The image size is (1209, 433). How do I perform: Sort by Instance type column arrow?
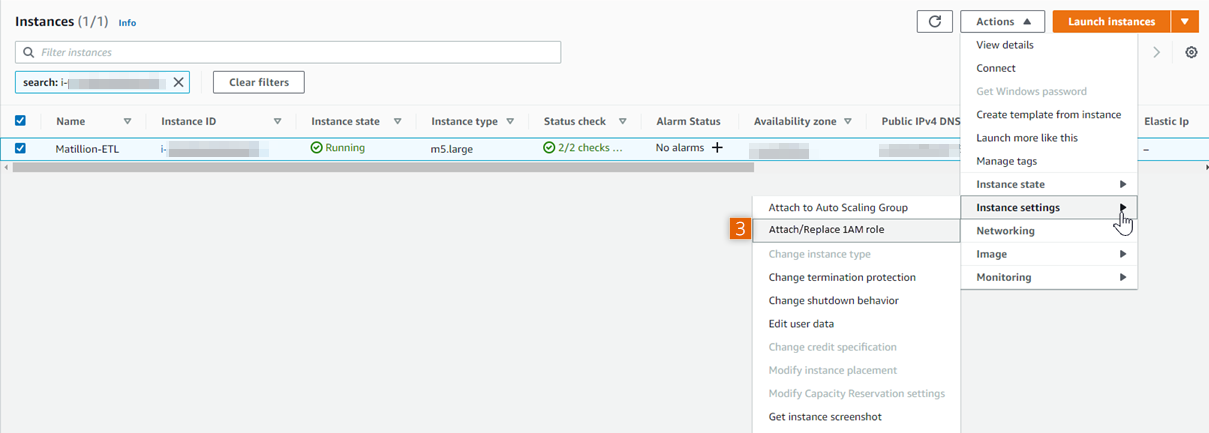[x=510, y=121]
